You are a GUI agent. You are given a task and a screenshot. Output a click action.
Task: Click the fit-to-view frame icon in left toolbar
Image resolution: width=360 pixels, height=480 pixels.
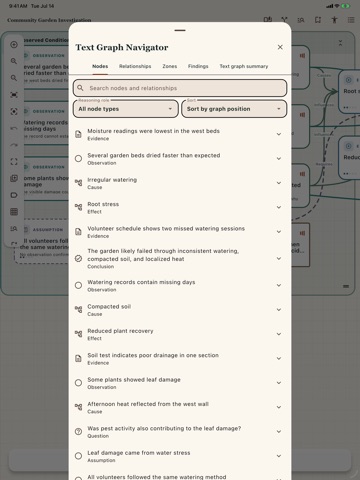click(x=14, y=95)
